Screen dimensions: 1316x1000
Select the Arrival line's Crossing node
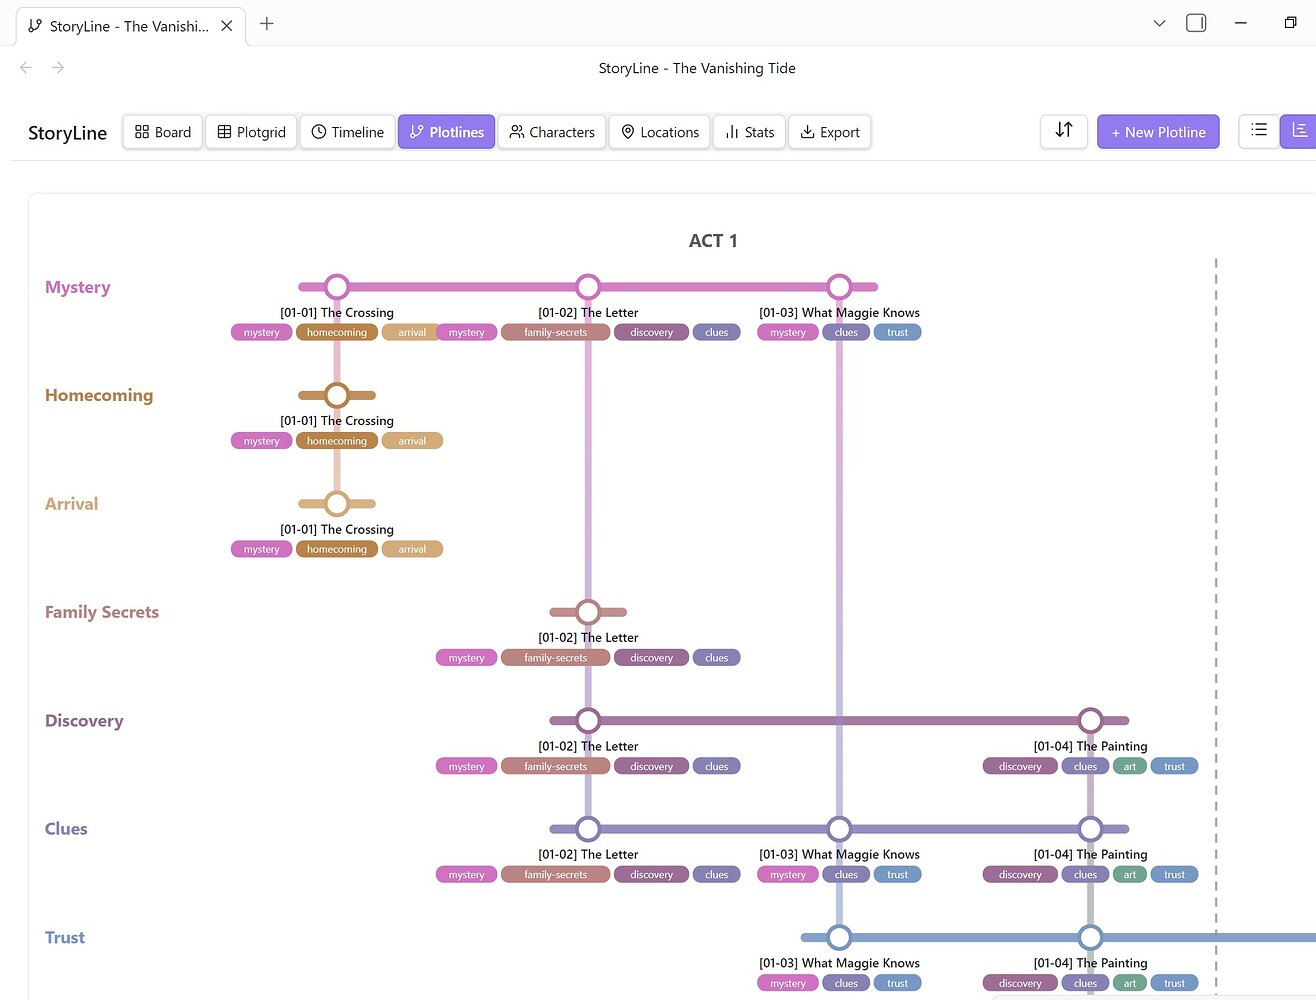click(x=337, y=504)
